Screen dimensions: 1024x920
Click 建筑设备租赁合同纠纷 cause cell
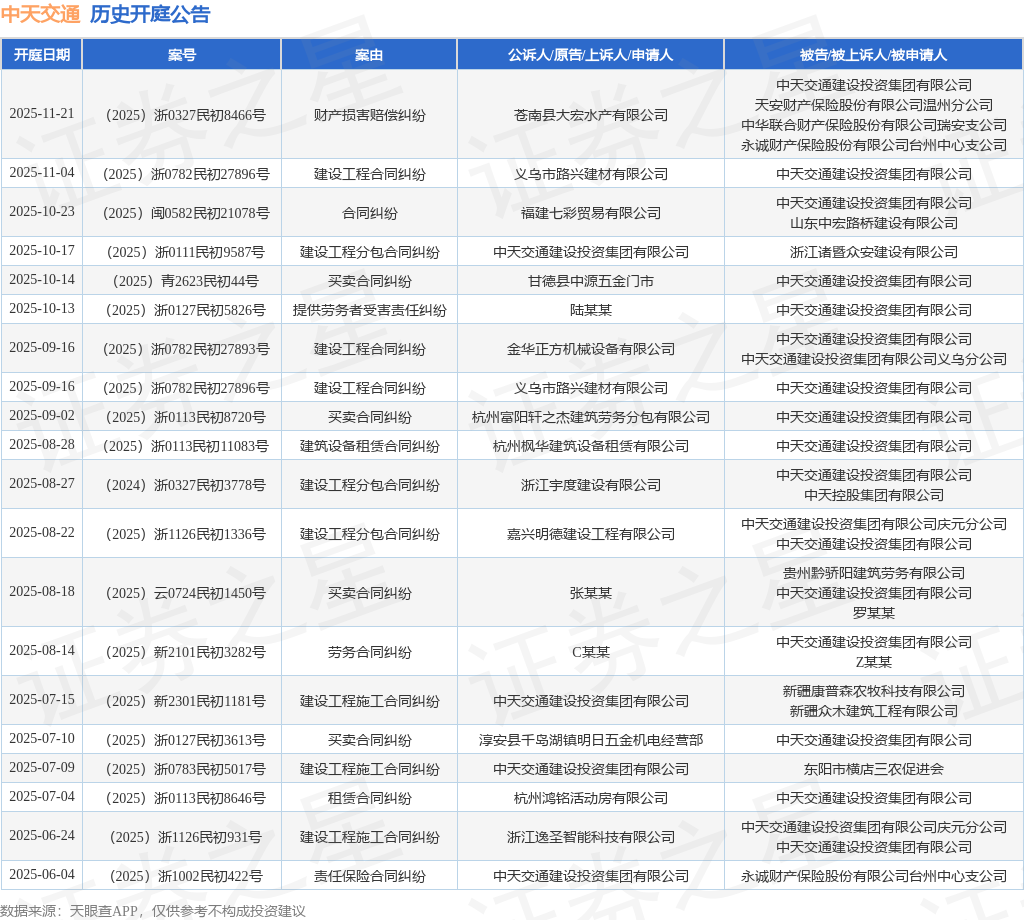coord(369,447)
